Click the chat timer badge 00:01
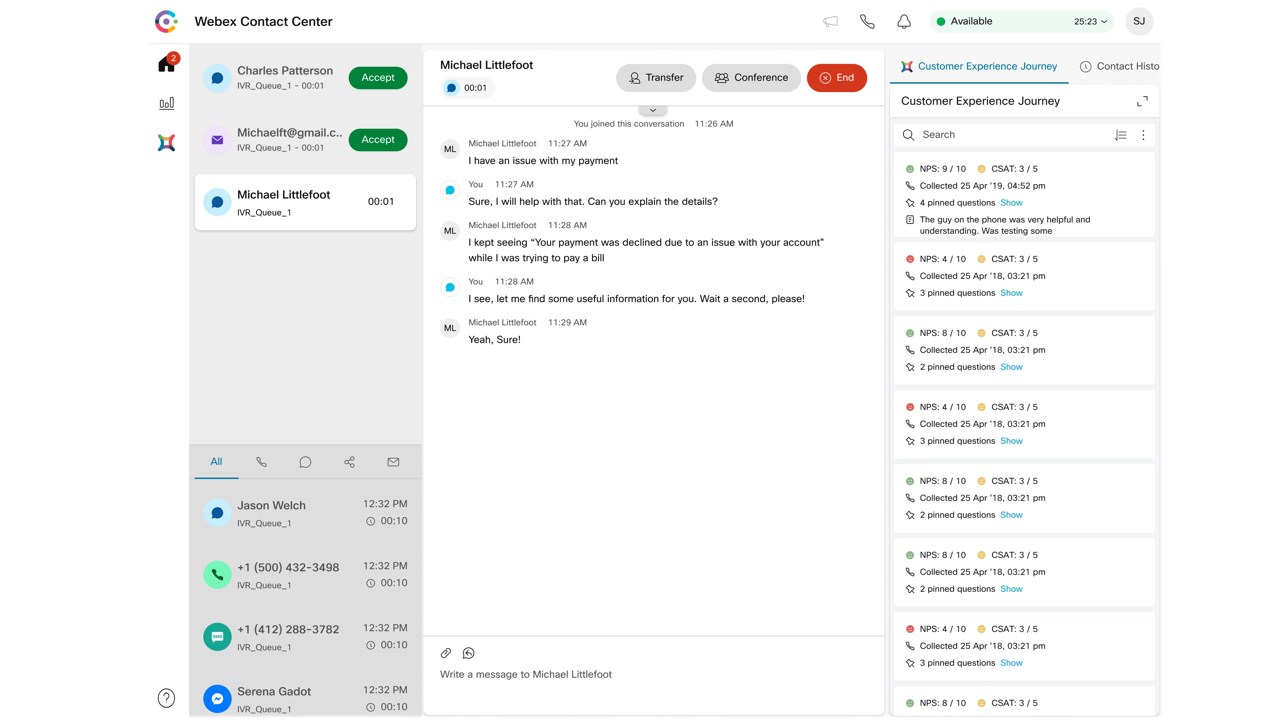Image resolution: width=1280 pixels, height=720 pixels. point(466,88)
